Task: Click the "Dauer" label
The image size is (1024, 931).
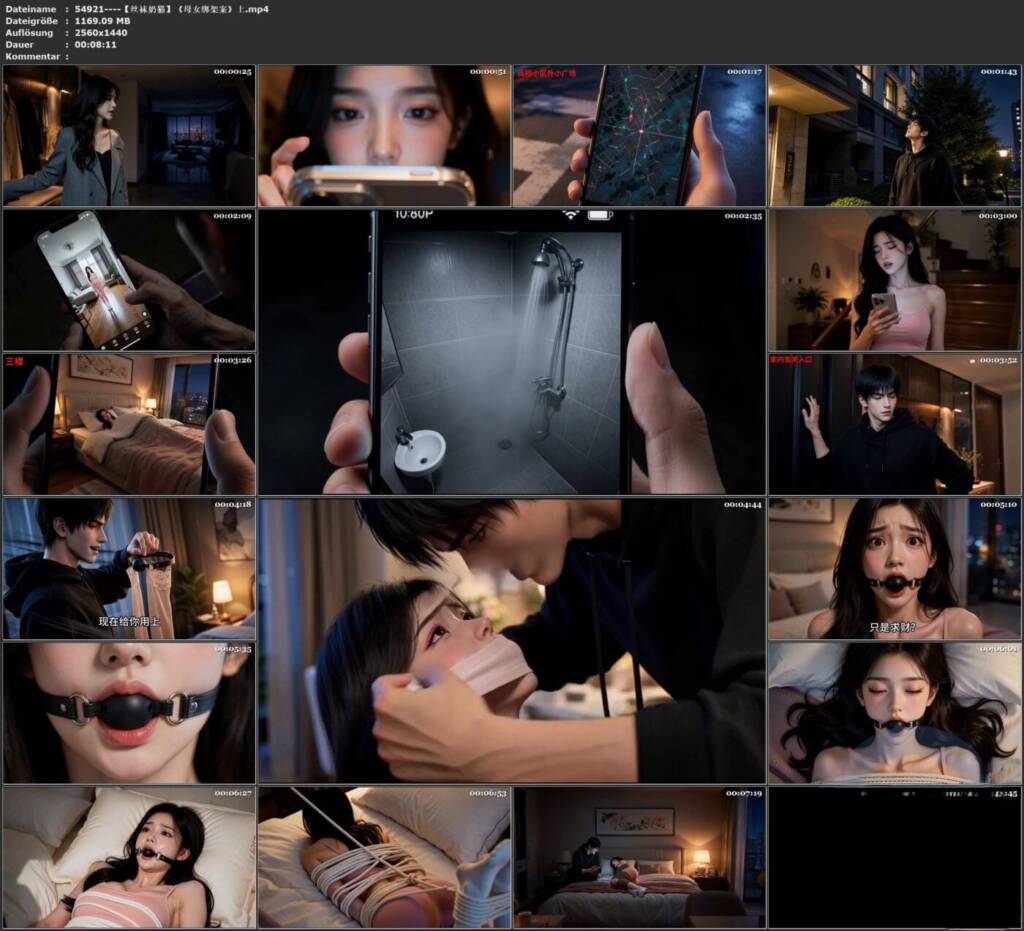Action: point(20,44)
